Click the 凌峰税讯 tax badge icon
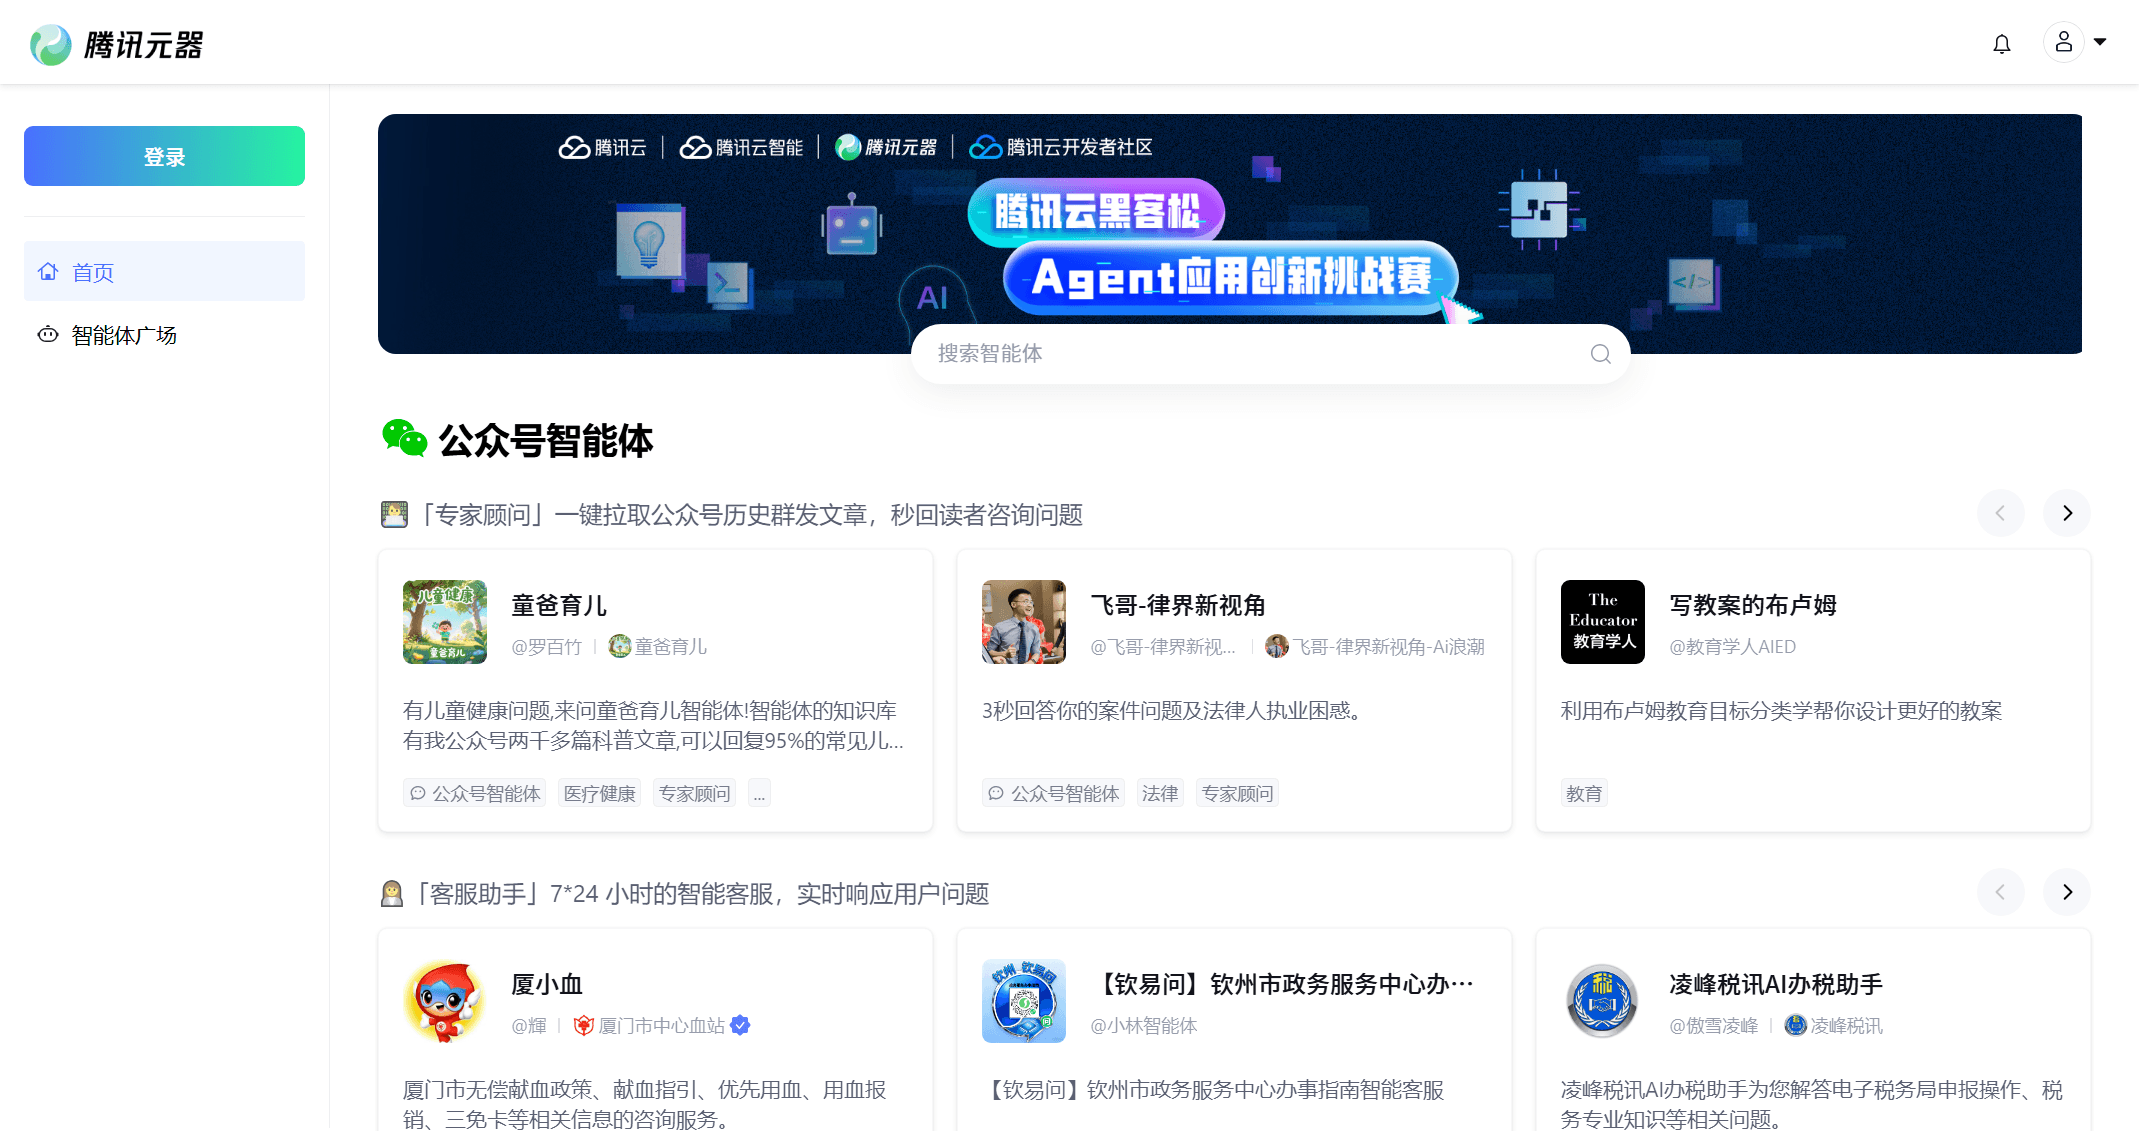 click(1602, 1001)
